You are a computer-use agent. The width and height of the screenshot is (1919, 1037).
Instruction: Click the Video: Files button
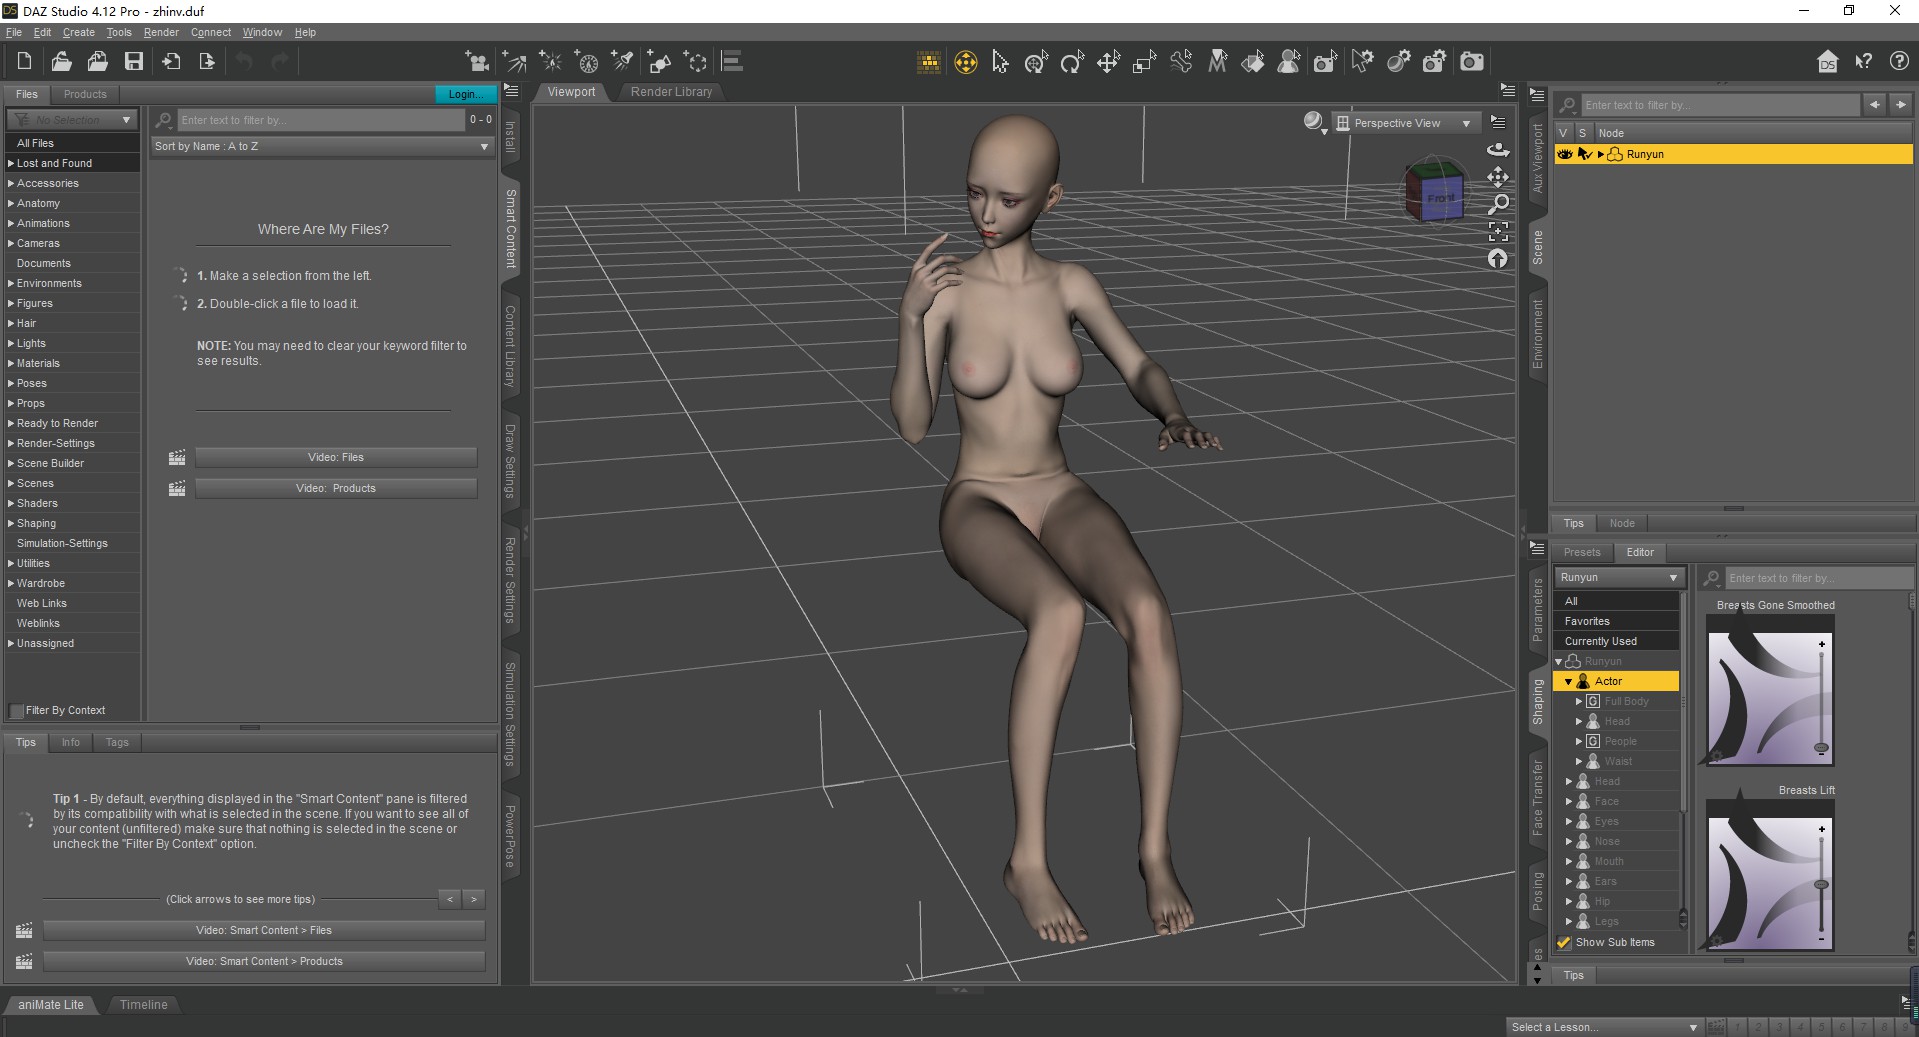point(336,458)
